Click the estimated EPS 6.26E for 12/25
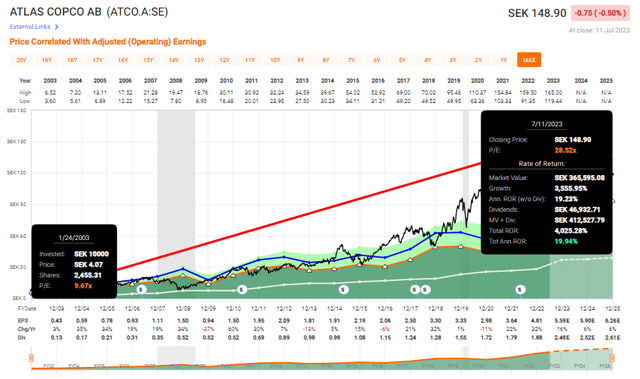 click(x=613, y=321)
